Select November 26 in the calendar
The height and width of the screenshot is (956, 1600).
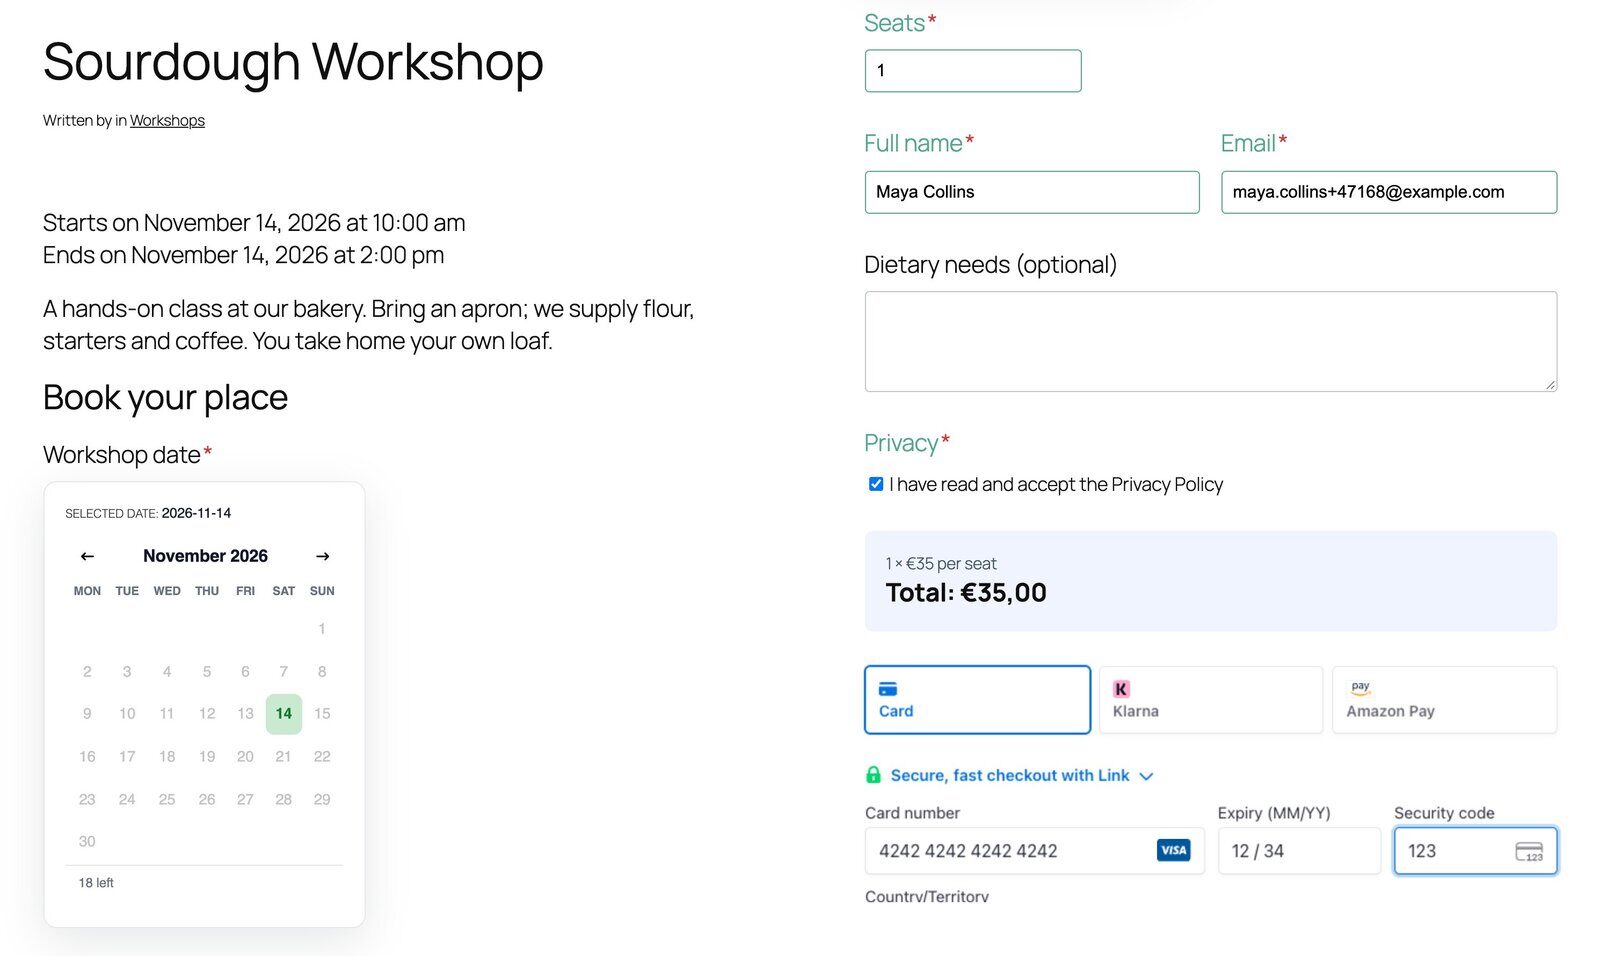pyautogui.click(x=207, y=800)
